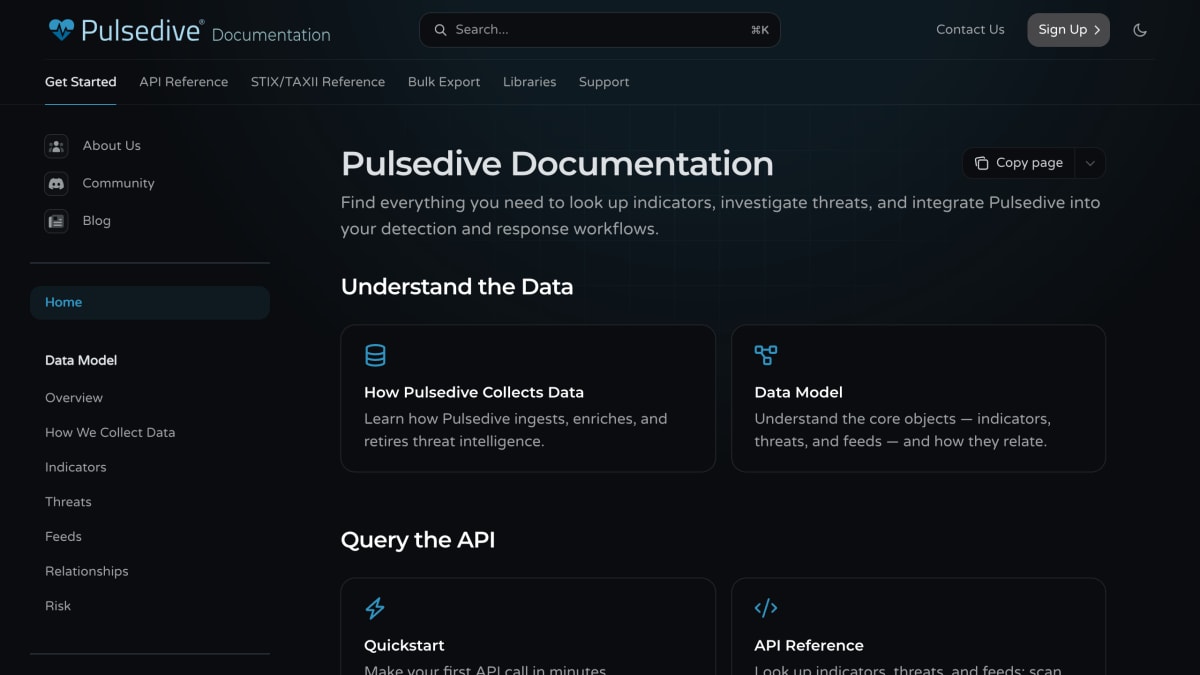The height and width of the screenshot is (675, 1200).
Task: Open the Quickstart card title
Action: tap(404, 646)
